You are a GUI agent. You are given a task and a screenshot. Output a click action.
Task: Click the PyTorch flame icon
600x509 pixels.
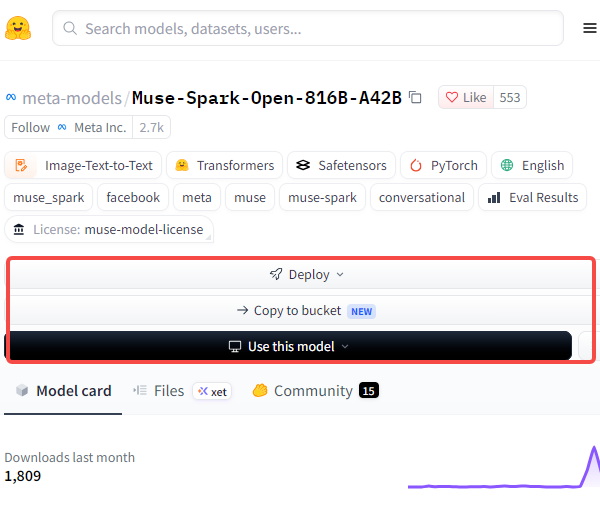point(416,165)
